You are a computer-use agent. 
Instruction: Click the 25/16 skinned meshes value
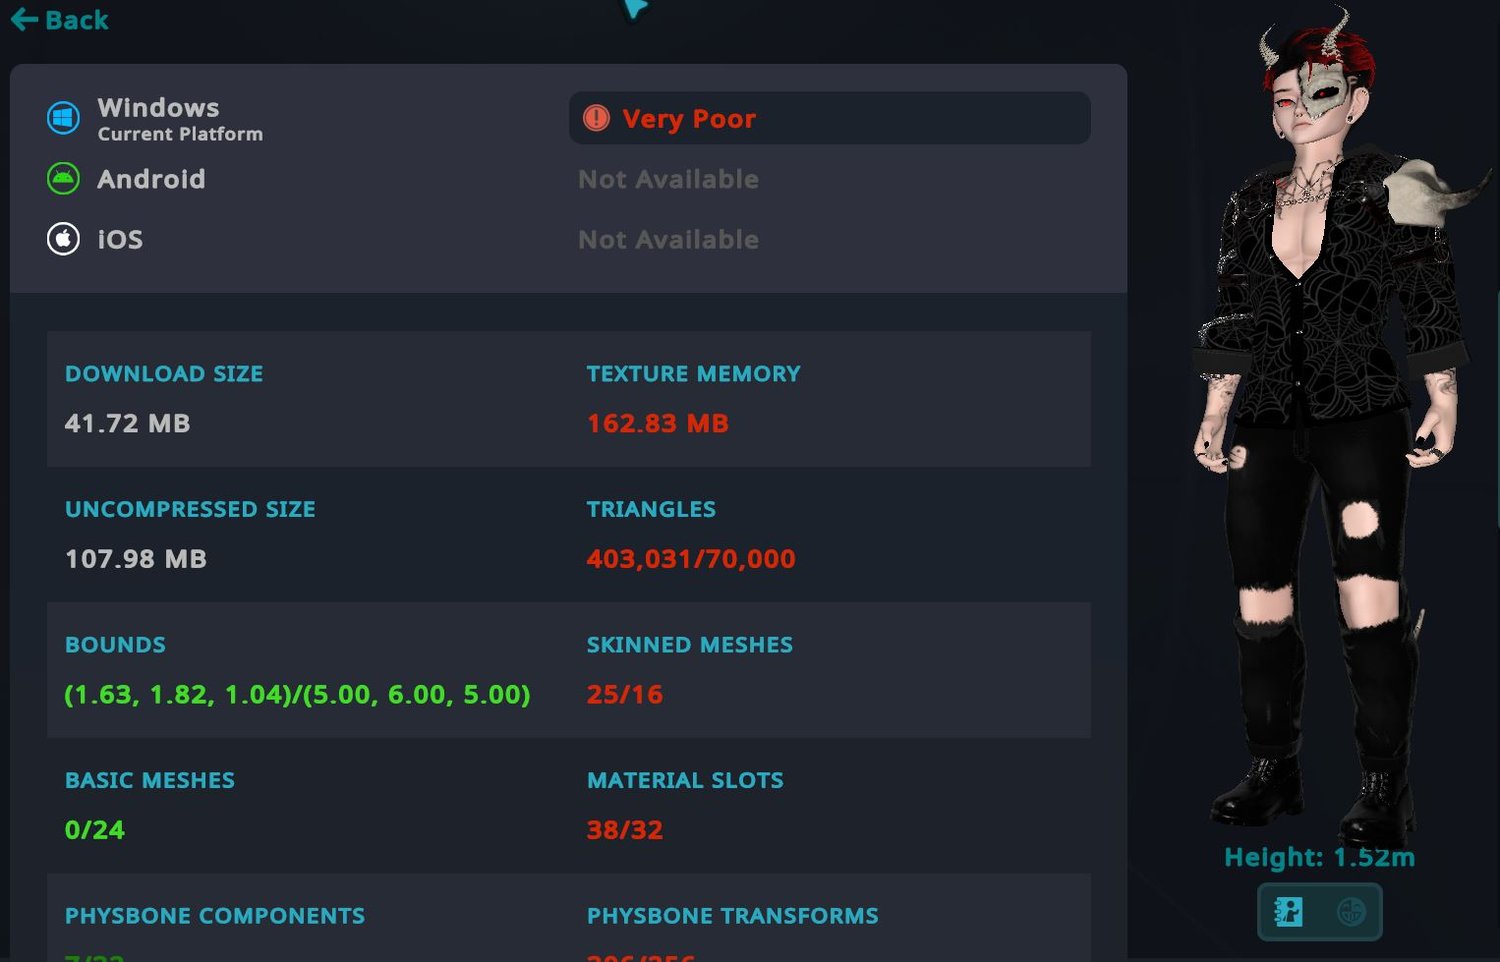click(624, 694)
